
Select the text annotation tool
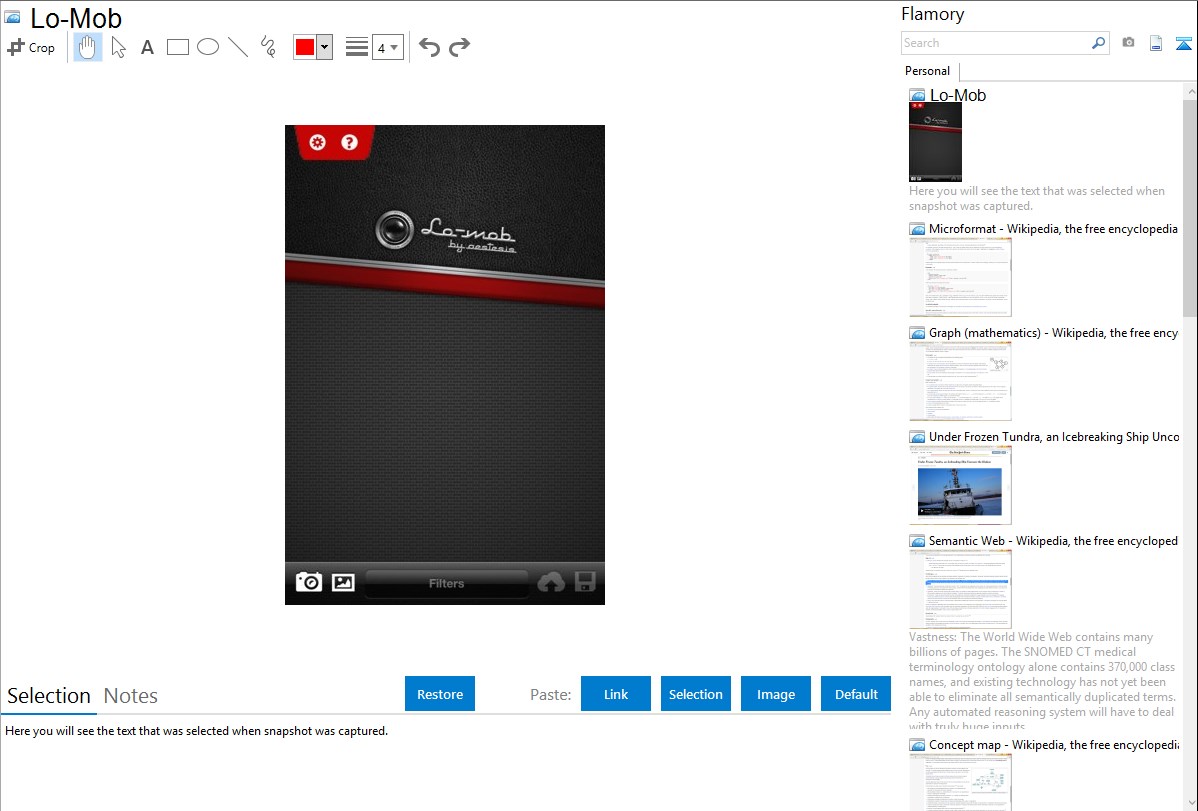[x=147, y=47]
